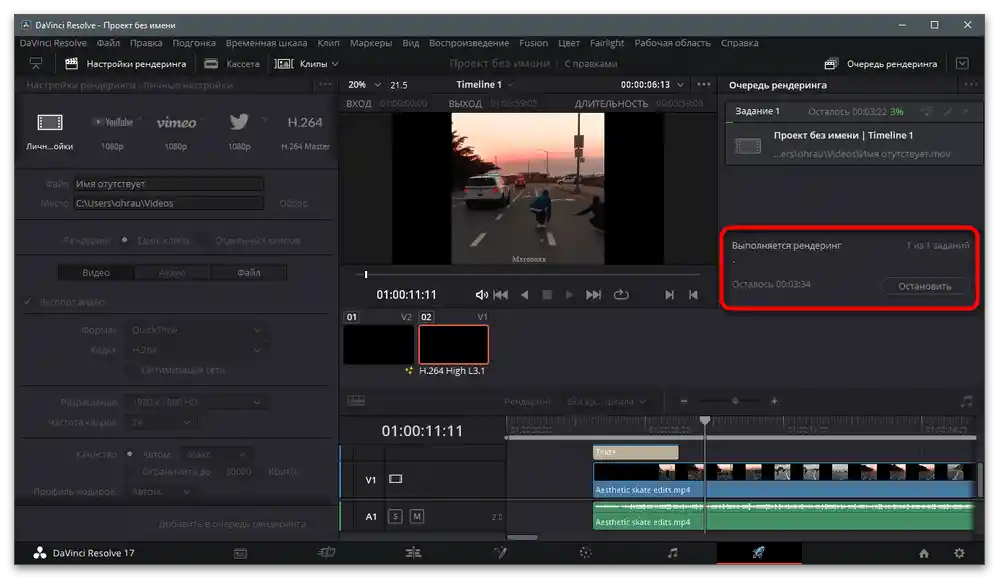Open the Правка menu
The width and height of the screenshot is (999, 579).
(146, 43)
